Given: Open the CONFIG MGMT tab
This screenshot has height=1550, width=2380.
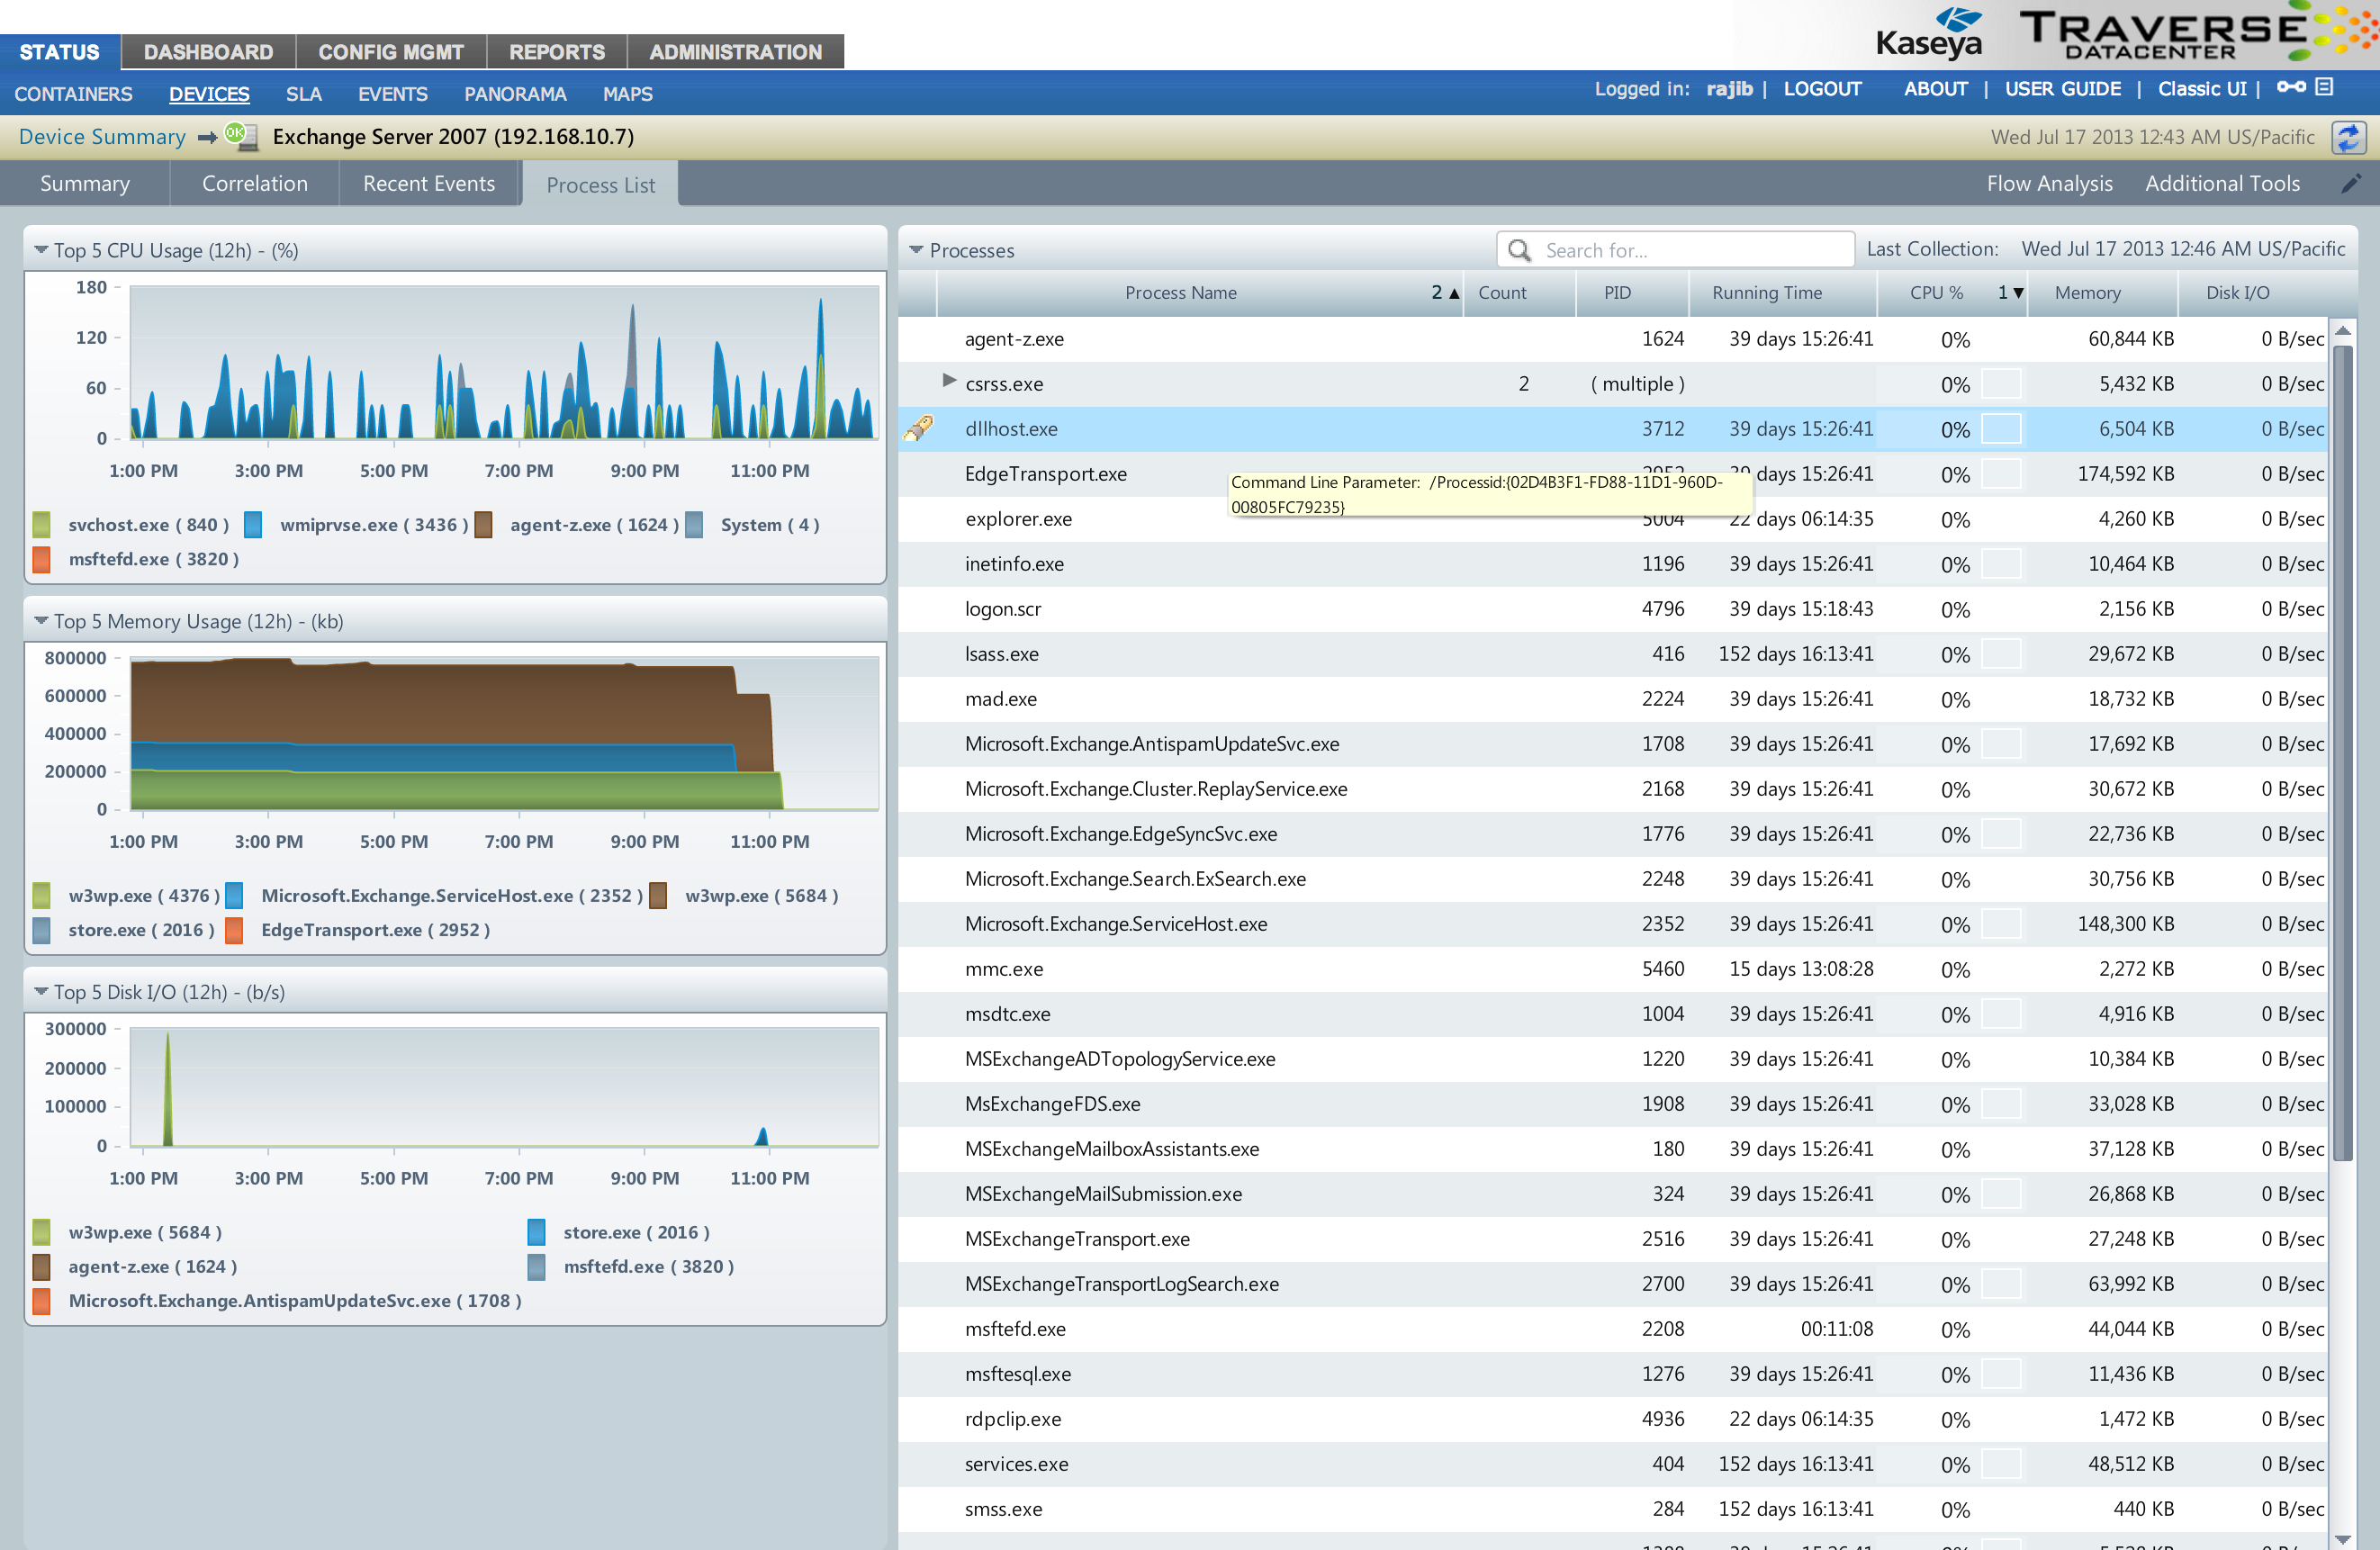Looking at the screenshot, I should [x=391, y=52].
